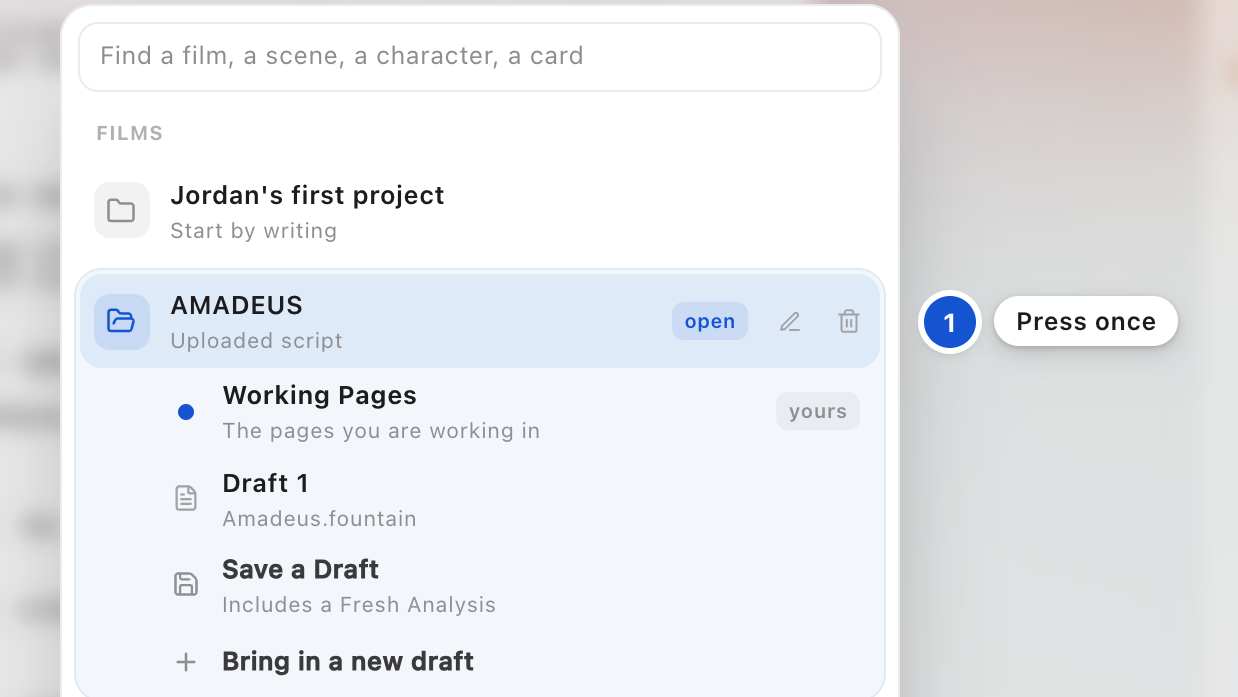The image size is (1238, 697).
Task: Click the floppy disk icon for Save a Draft
Action: click(186, 584)
